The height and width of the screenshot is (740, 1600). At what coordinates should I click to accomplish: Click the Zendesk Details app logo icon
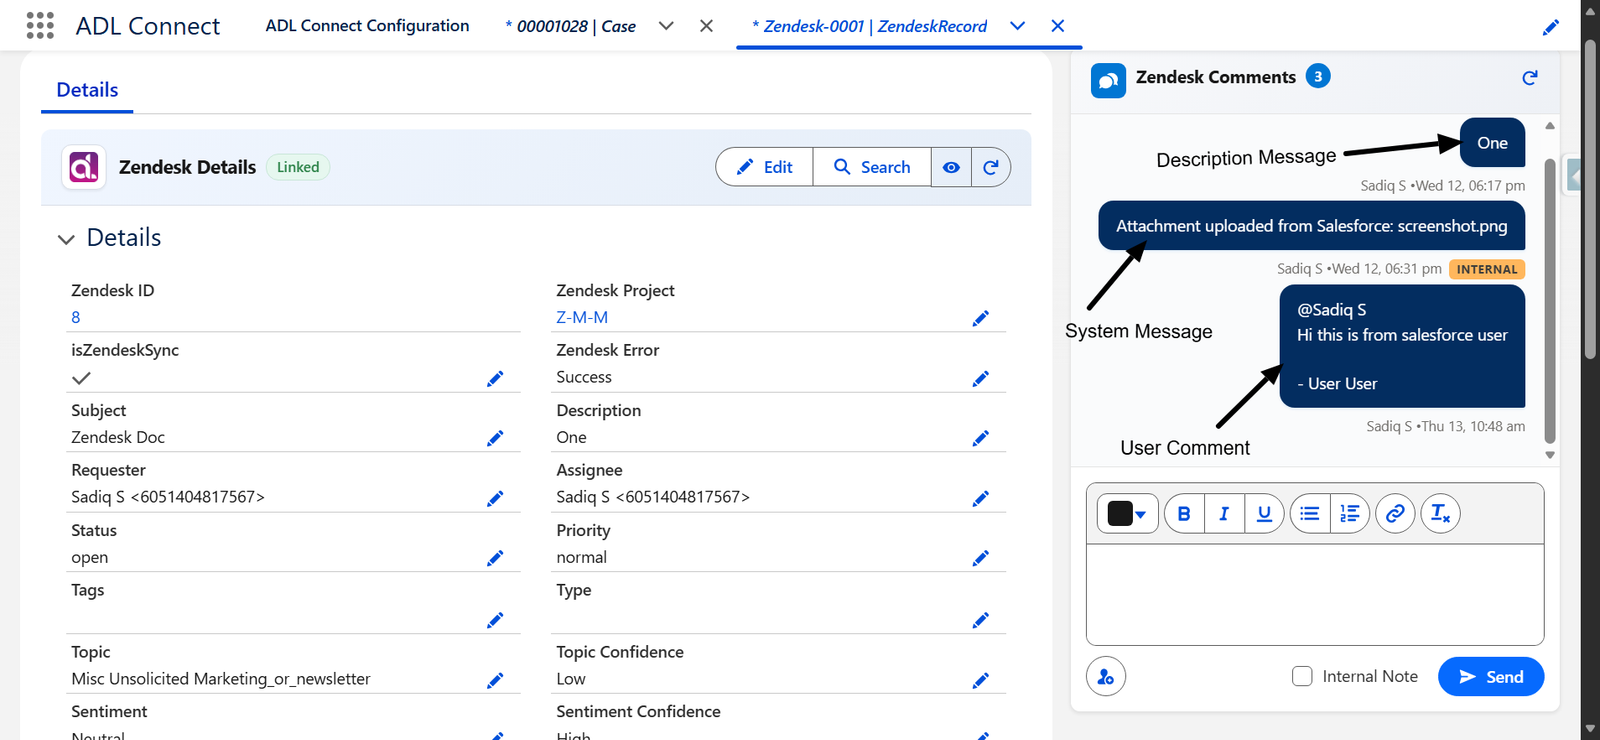84,167
